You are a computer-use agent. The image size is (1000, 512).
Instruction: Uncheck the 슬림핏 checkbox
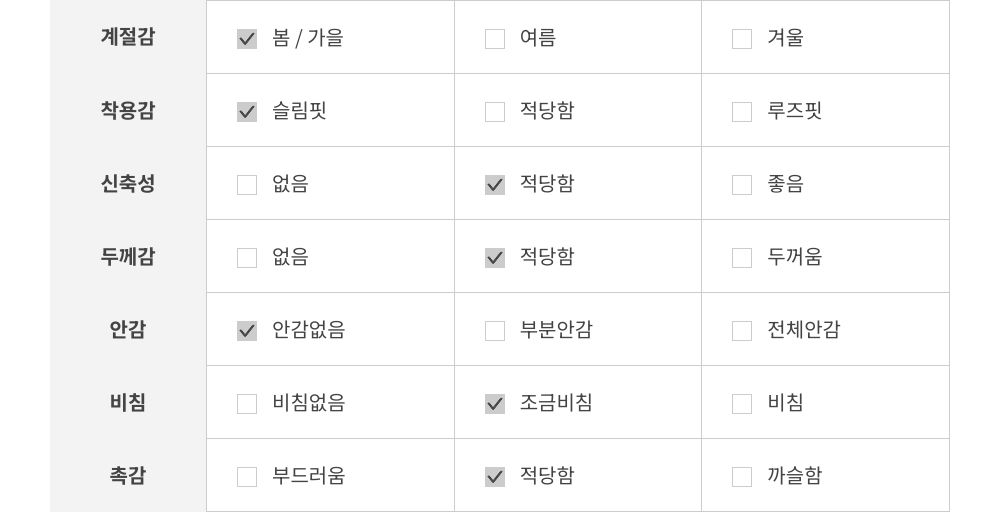(247, 112)
